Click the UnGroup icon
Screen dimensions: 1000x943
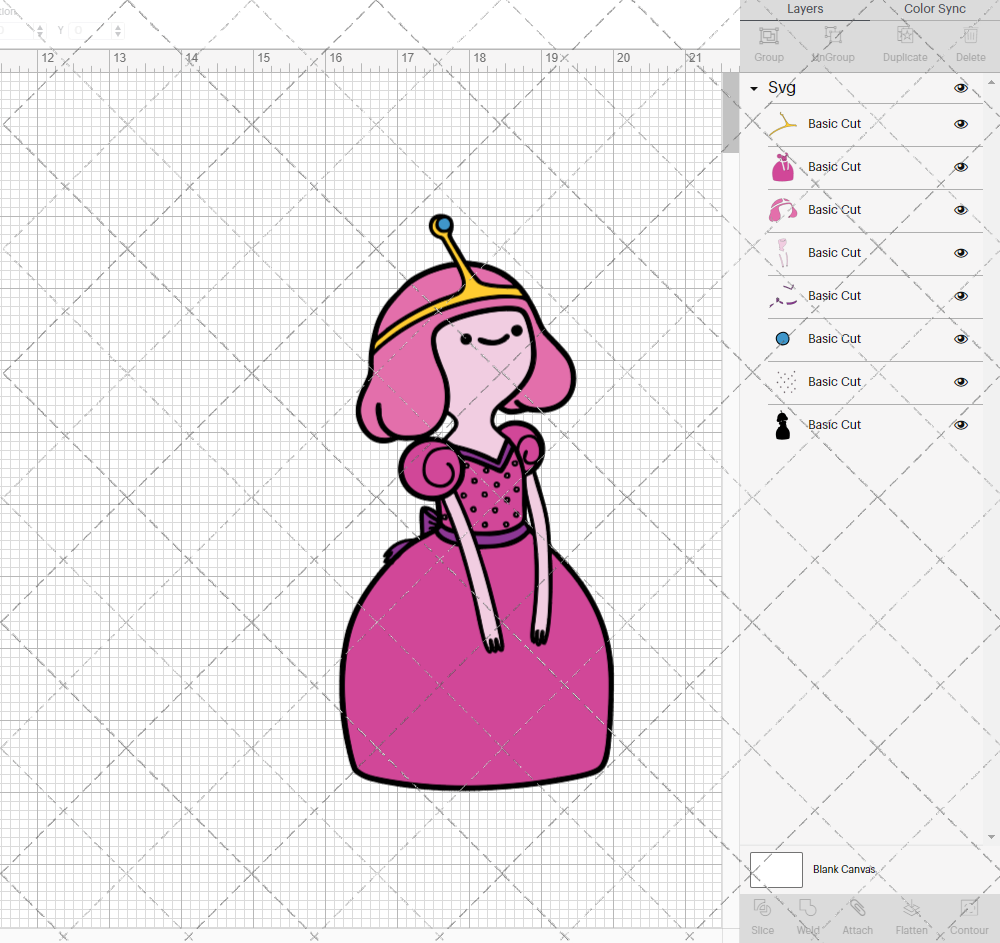click(832, 36)
